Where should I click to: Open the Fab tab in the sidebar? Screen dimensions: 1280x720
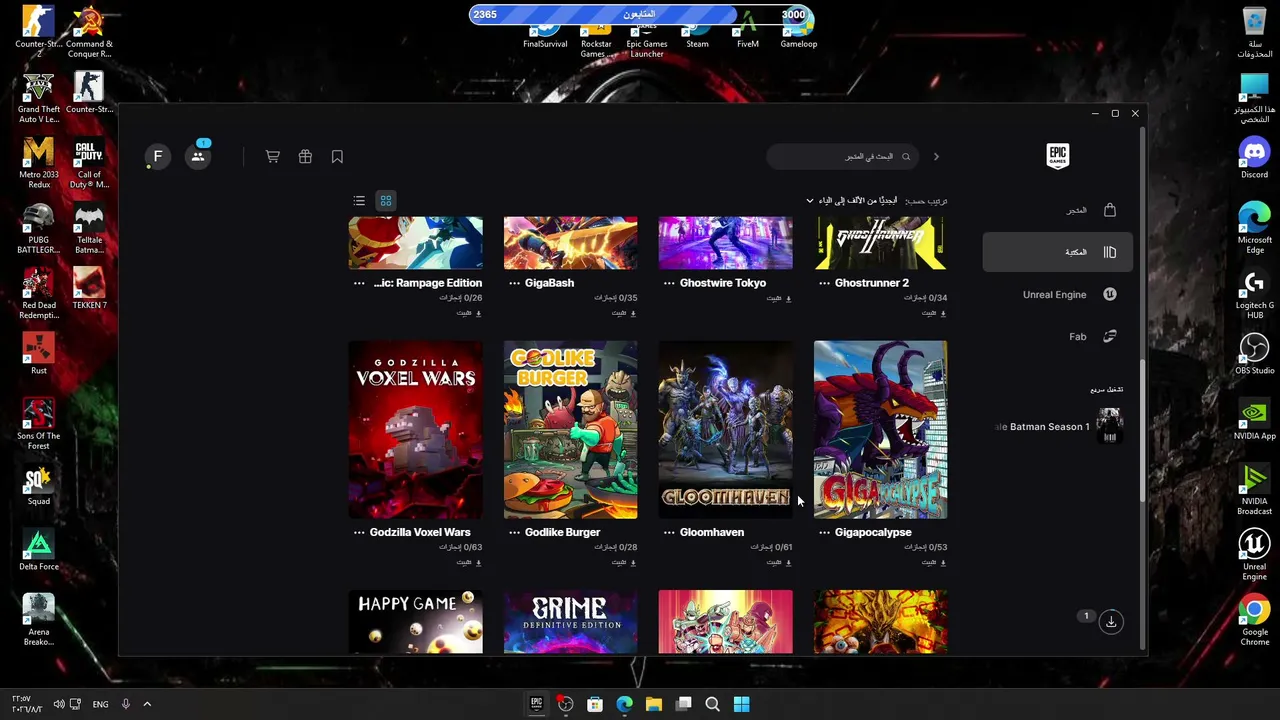coord(1058,336)
